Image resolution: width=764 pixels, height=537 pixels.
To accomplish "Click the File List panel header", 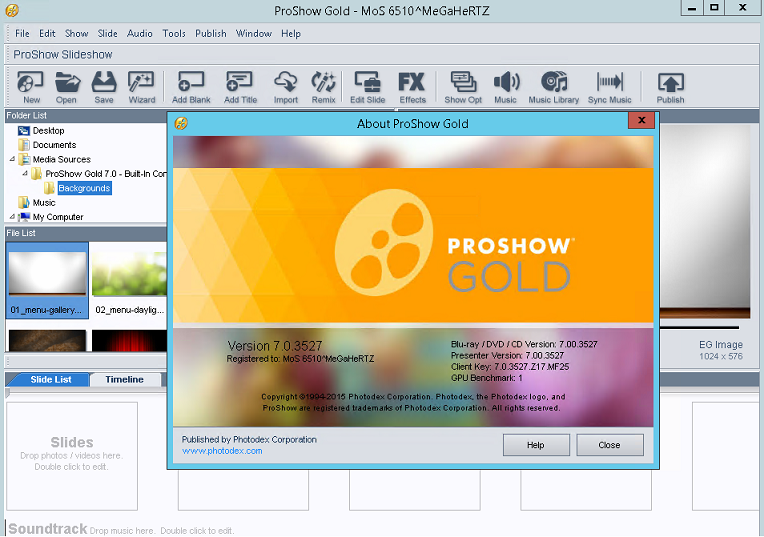I will click(x=86, y=233).
